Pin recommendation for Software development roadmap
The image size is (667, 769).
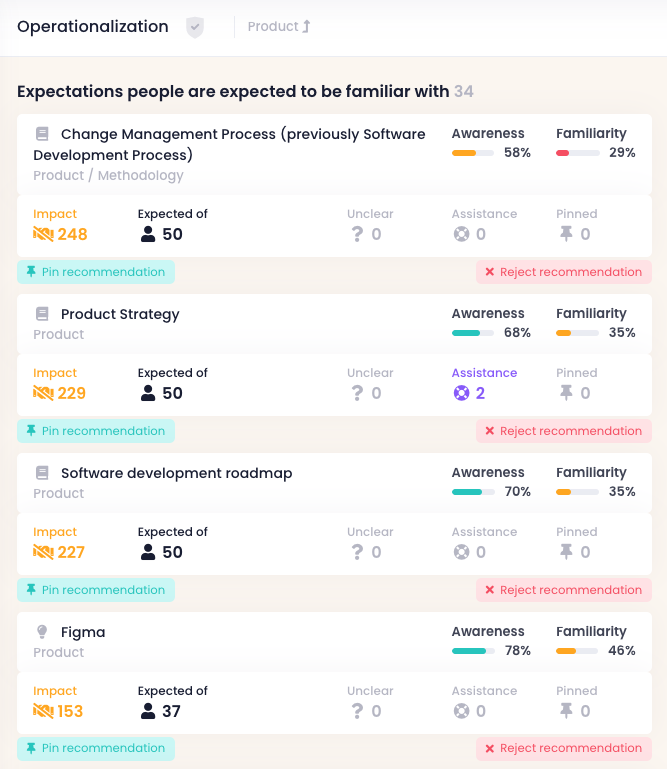(96, 590)
